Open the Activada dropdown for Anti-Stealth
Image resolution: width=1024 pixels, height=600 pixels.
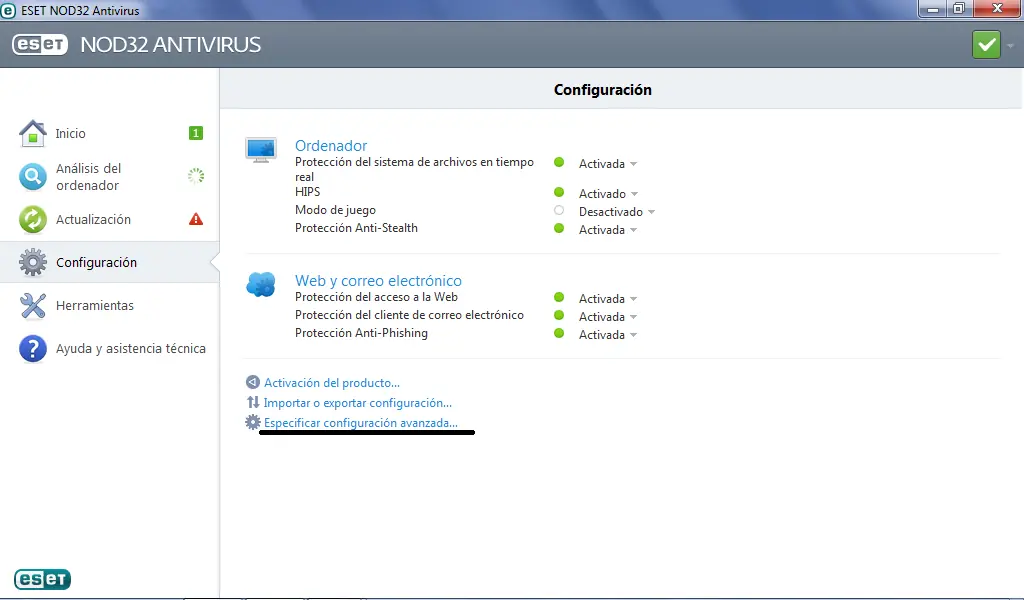tap(608, 230)
